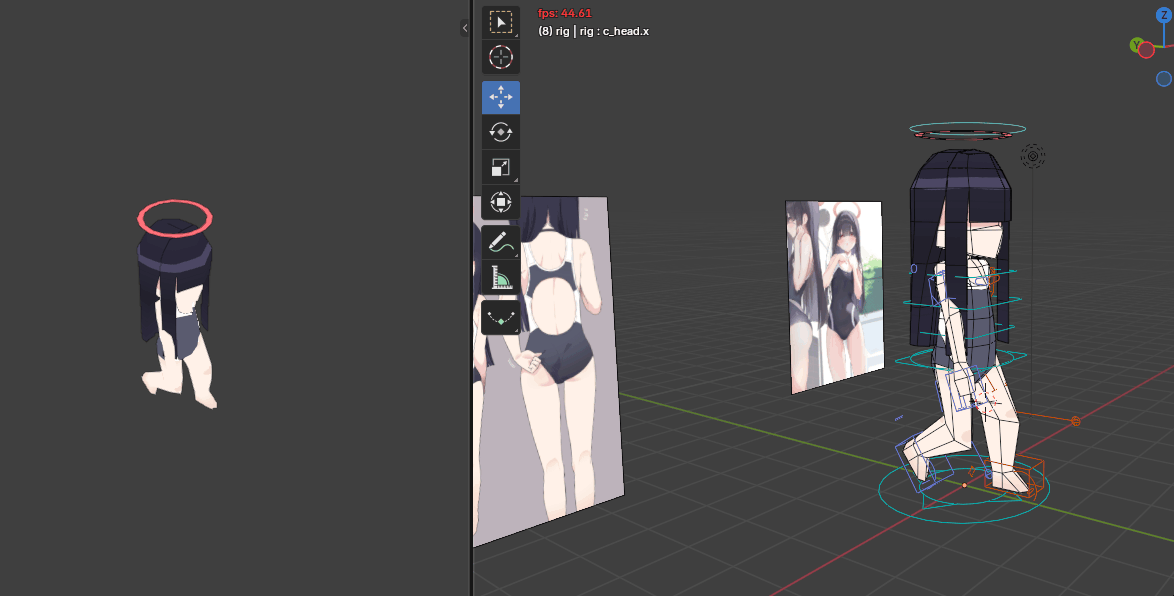Activate the Measure ruler tool
1174x596 pixels.
click(x=500, y=277)
